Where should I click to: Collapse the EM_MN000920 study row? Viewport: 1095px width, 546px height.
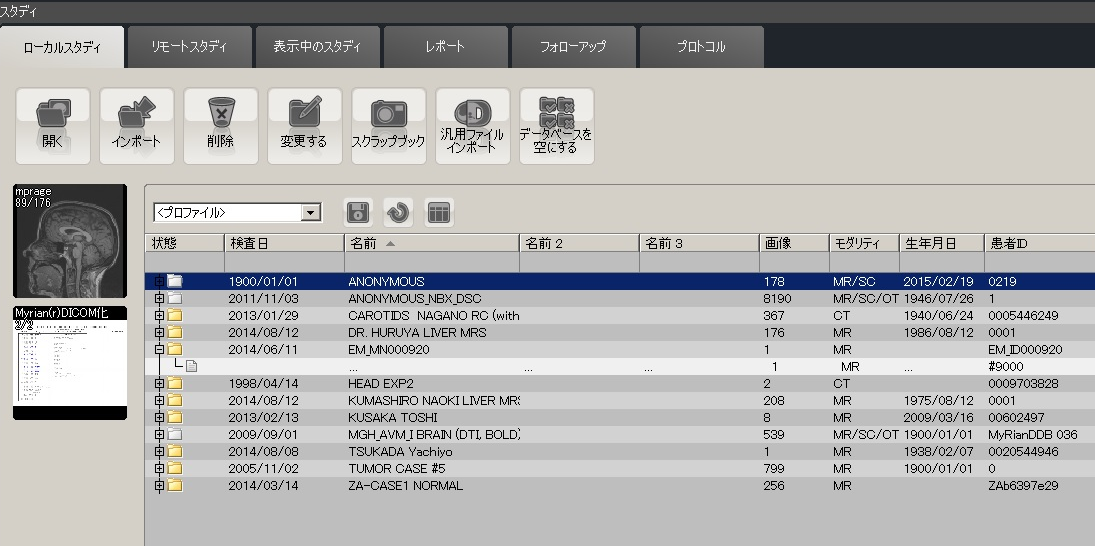158,350
